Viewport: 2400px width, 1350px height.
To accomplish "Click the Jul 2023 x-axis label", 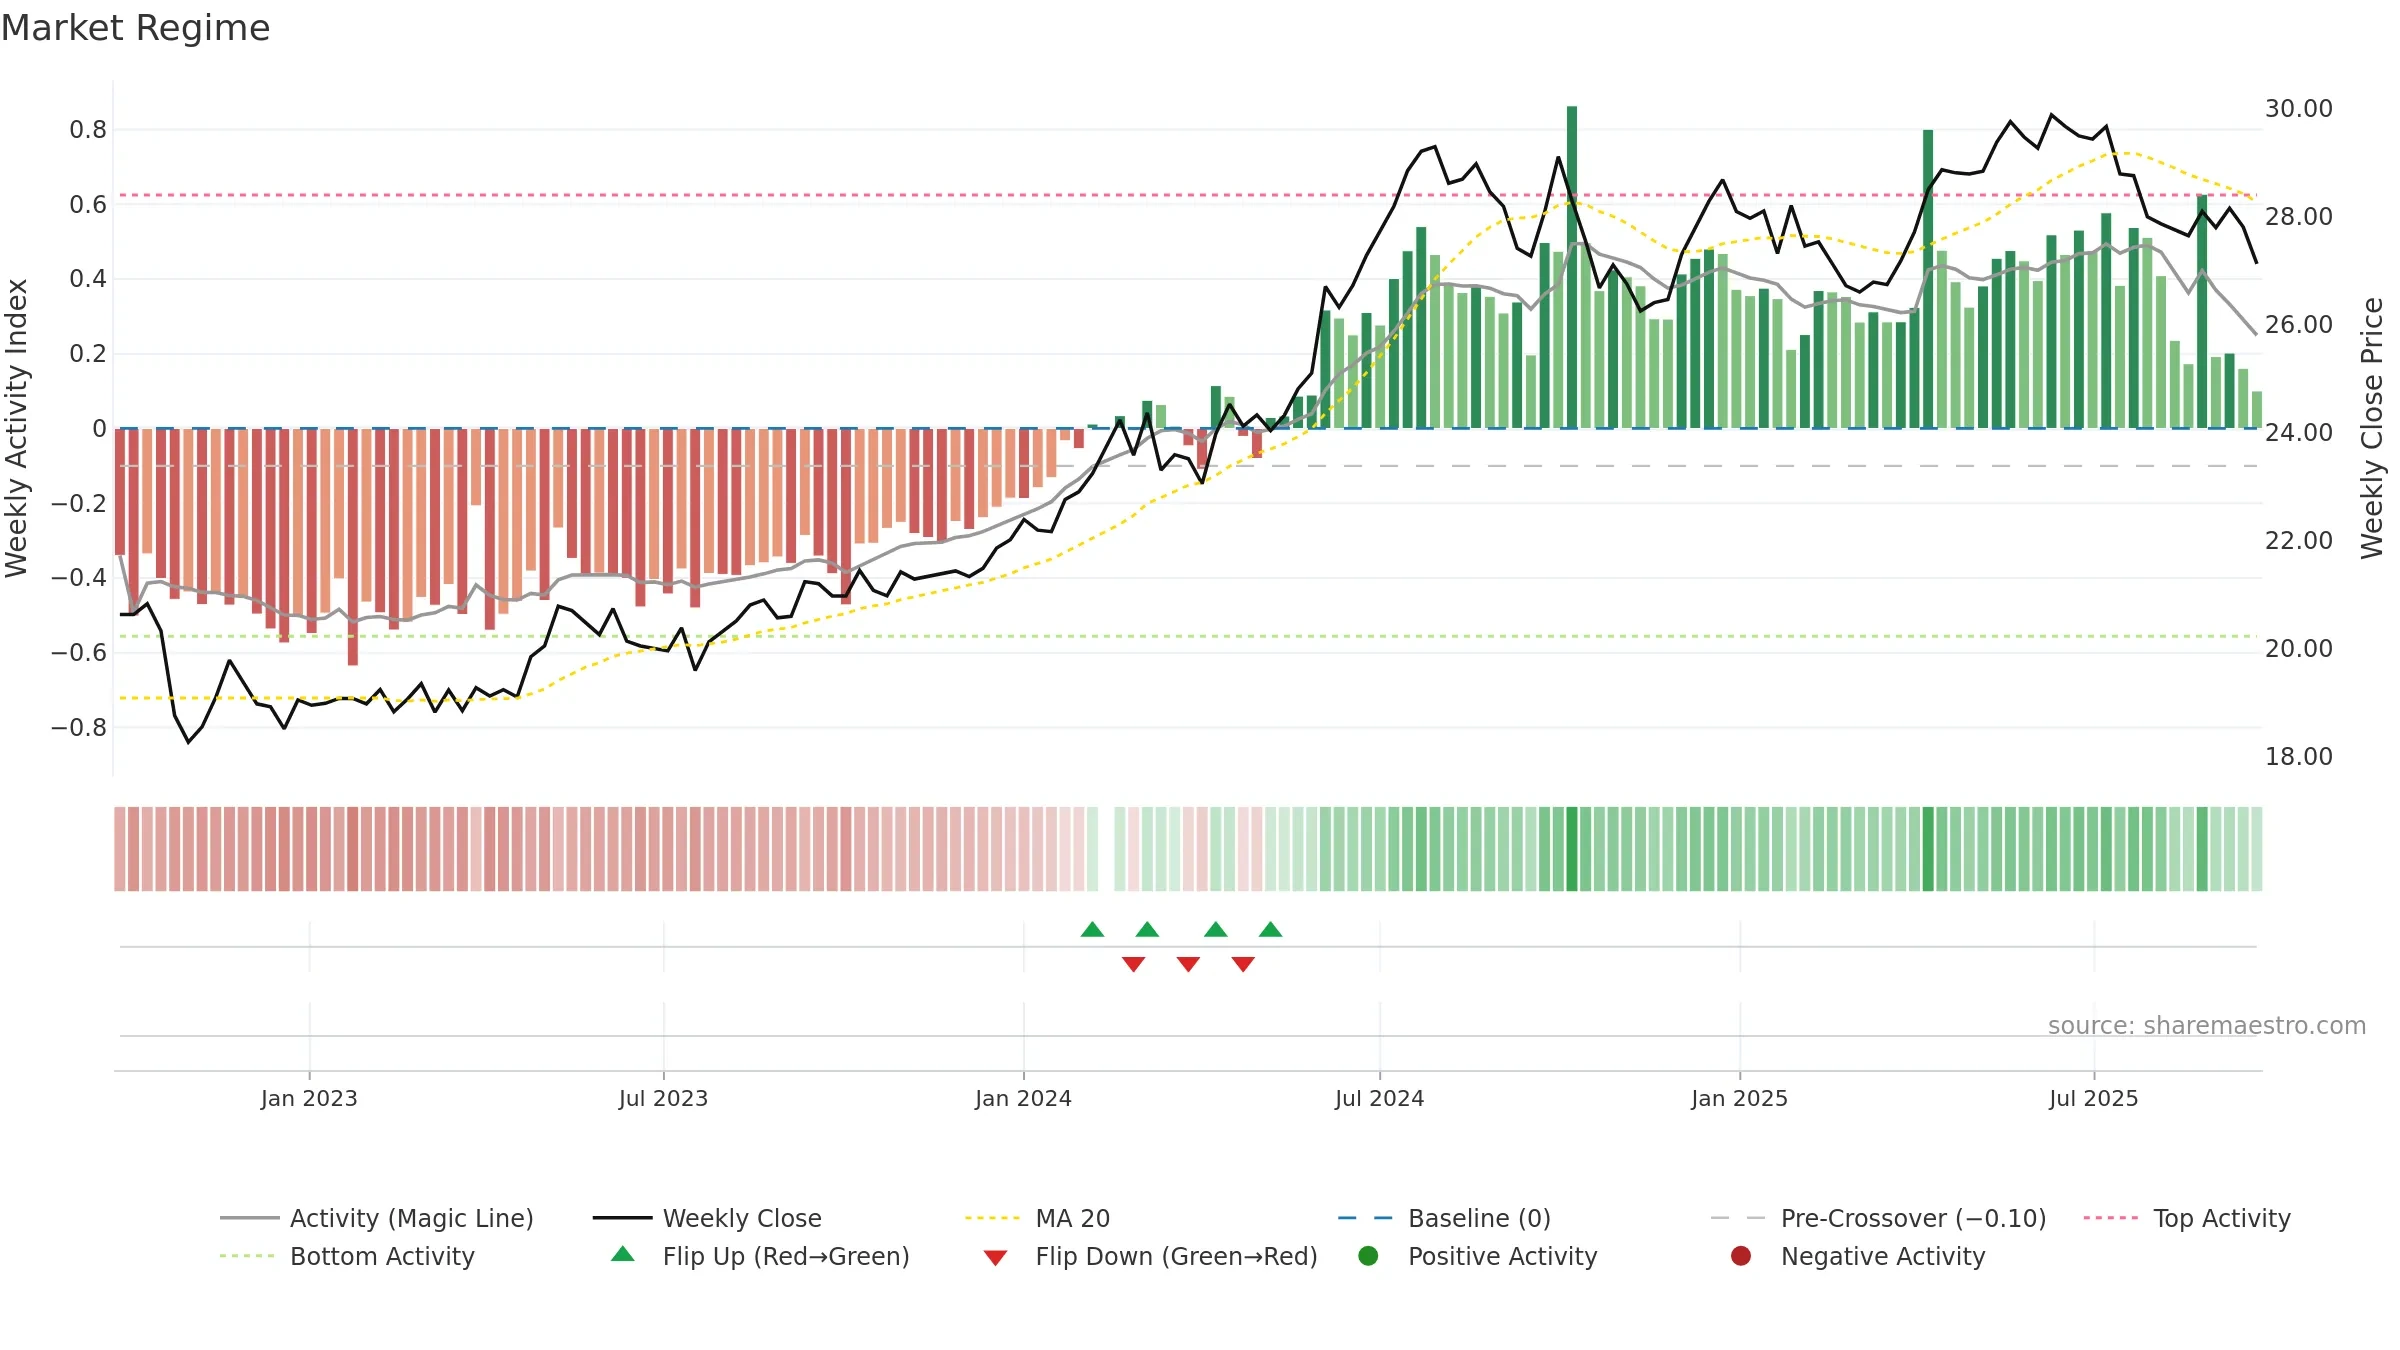I will [x=663, y=1098].
